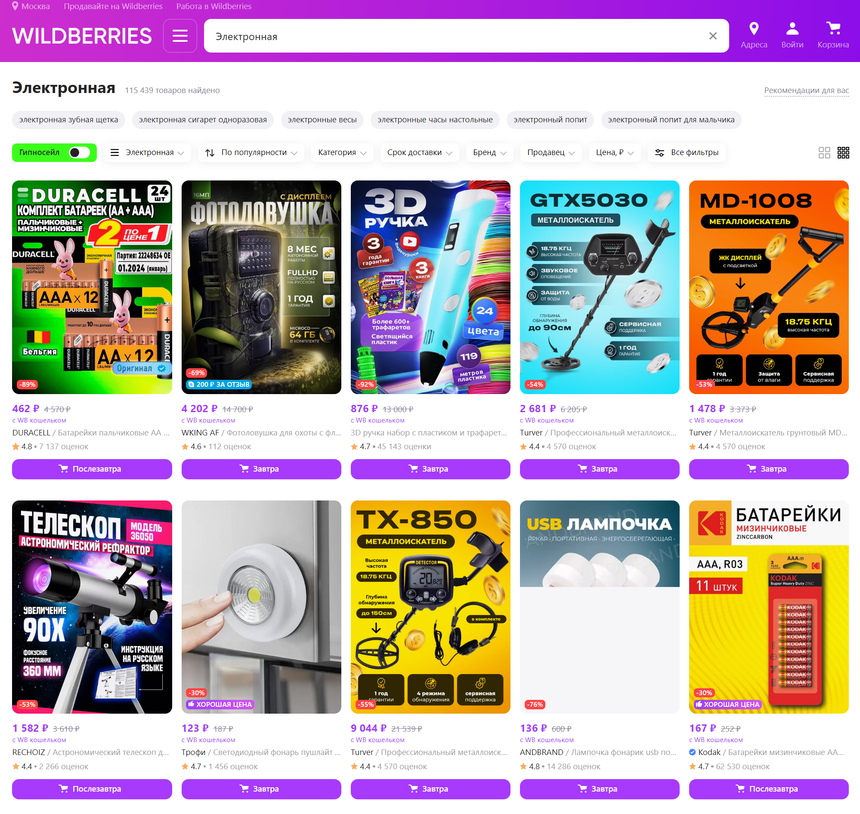Select электронная сигарет одноразовая chip

[x=203, y=120]
